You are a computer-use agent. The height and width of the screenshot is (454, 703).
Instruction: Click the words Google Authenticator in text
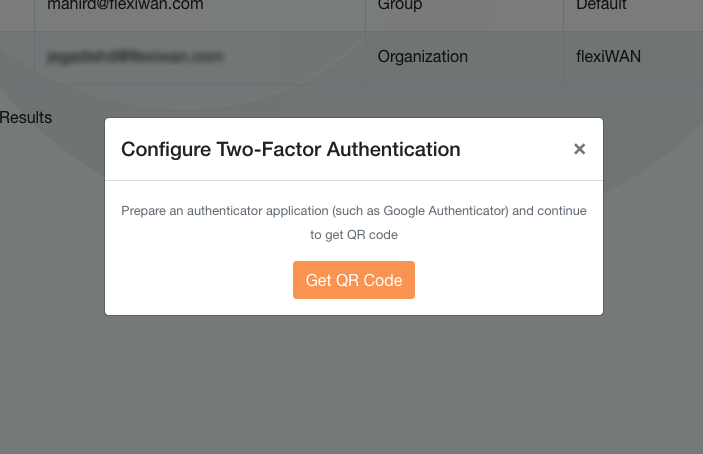445,211
